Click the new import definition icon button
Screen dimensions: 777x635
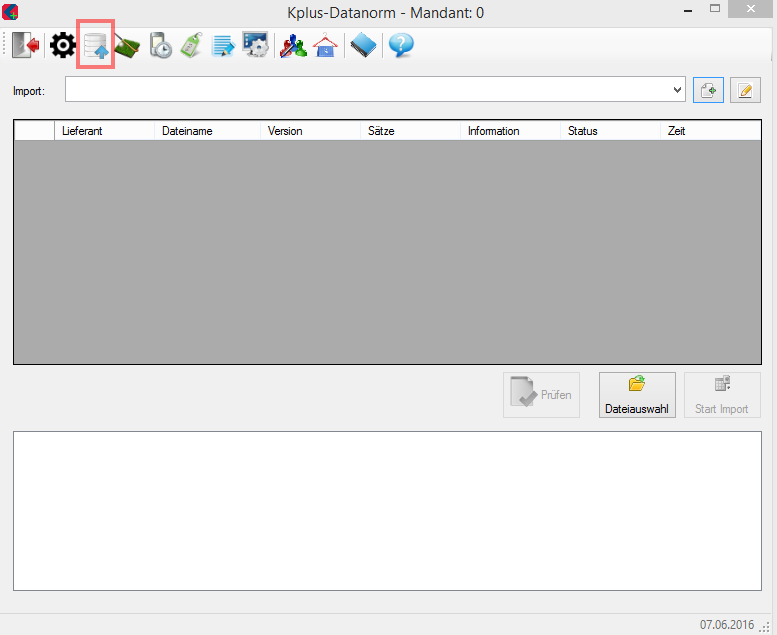[708, 90]
